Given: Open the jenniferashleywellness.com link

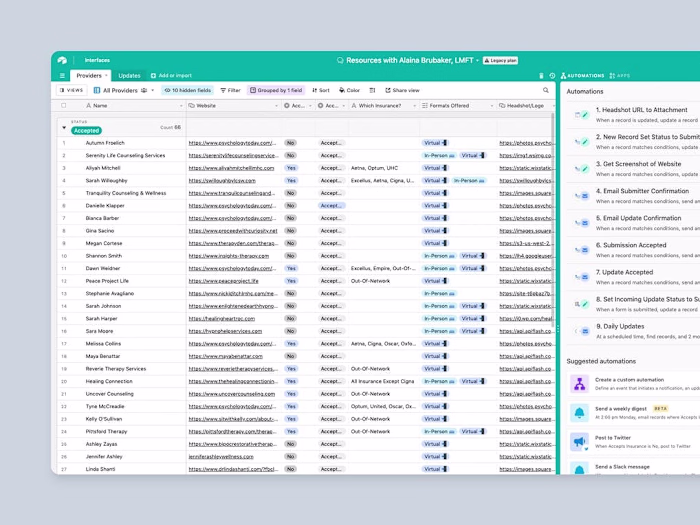Looking at the screenshot, I should pos(221,457).
